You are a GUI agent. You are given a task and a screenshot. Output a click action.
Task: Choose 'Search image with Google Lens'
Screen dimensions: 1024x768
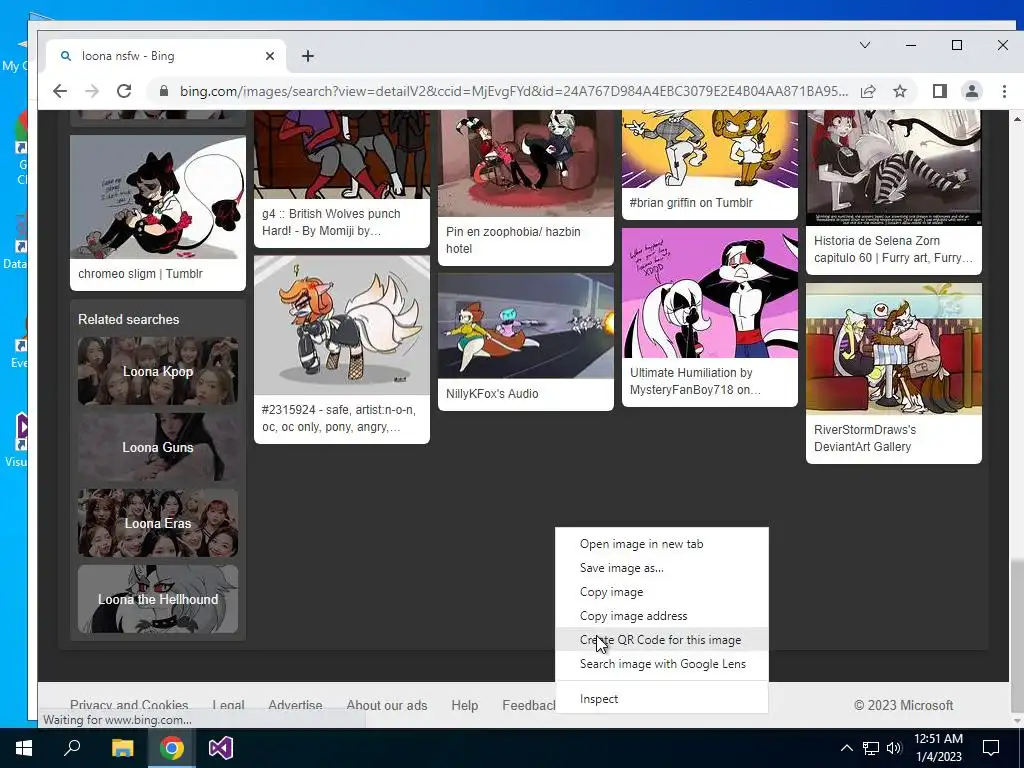[662, 664]
